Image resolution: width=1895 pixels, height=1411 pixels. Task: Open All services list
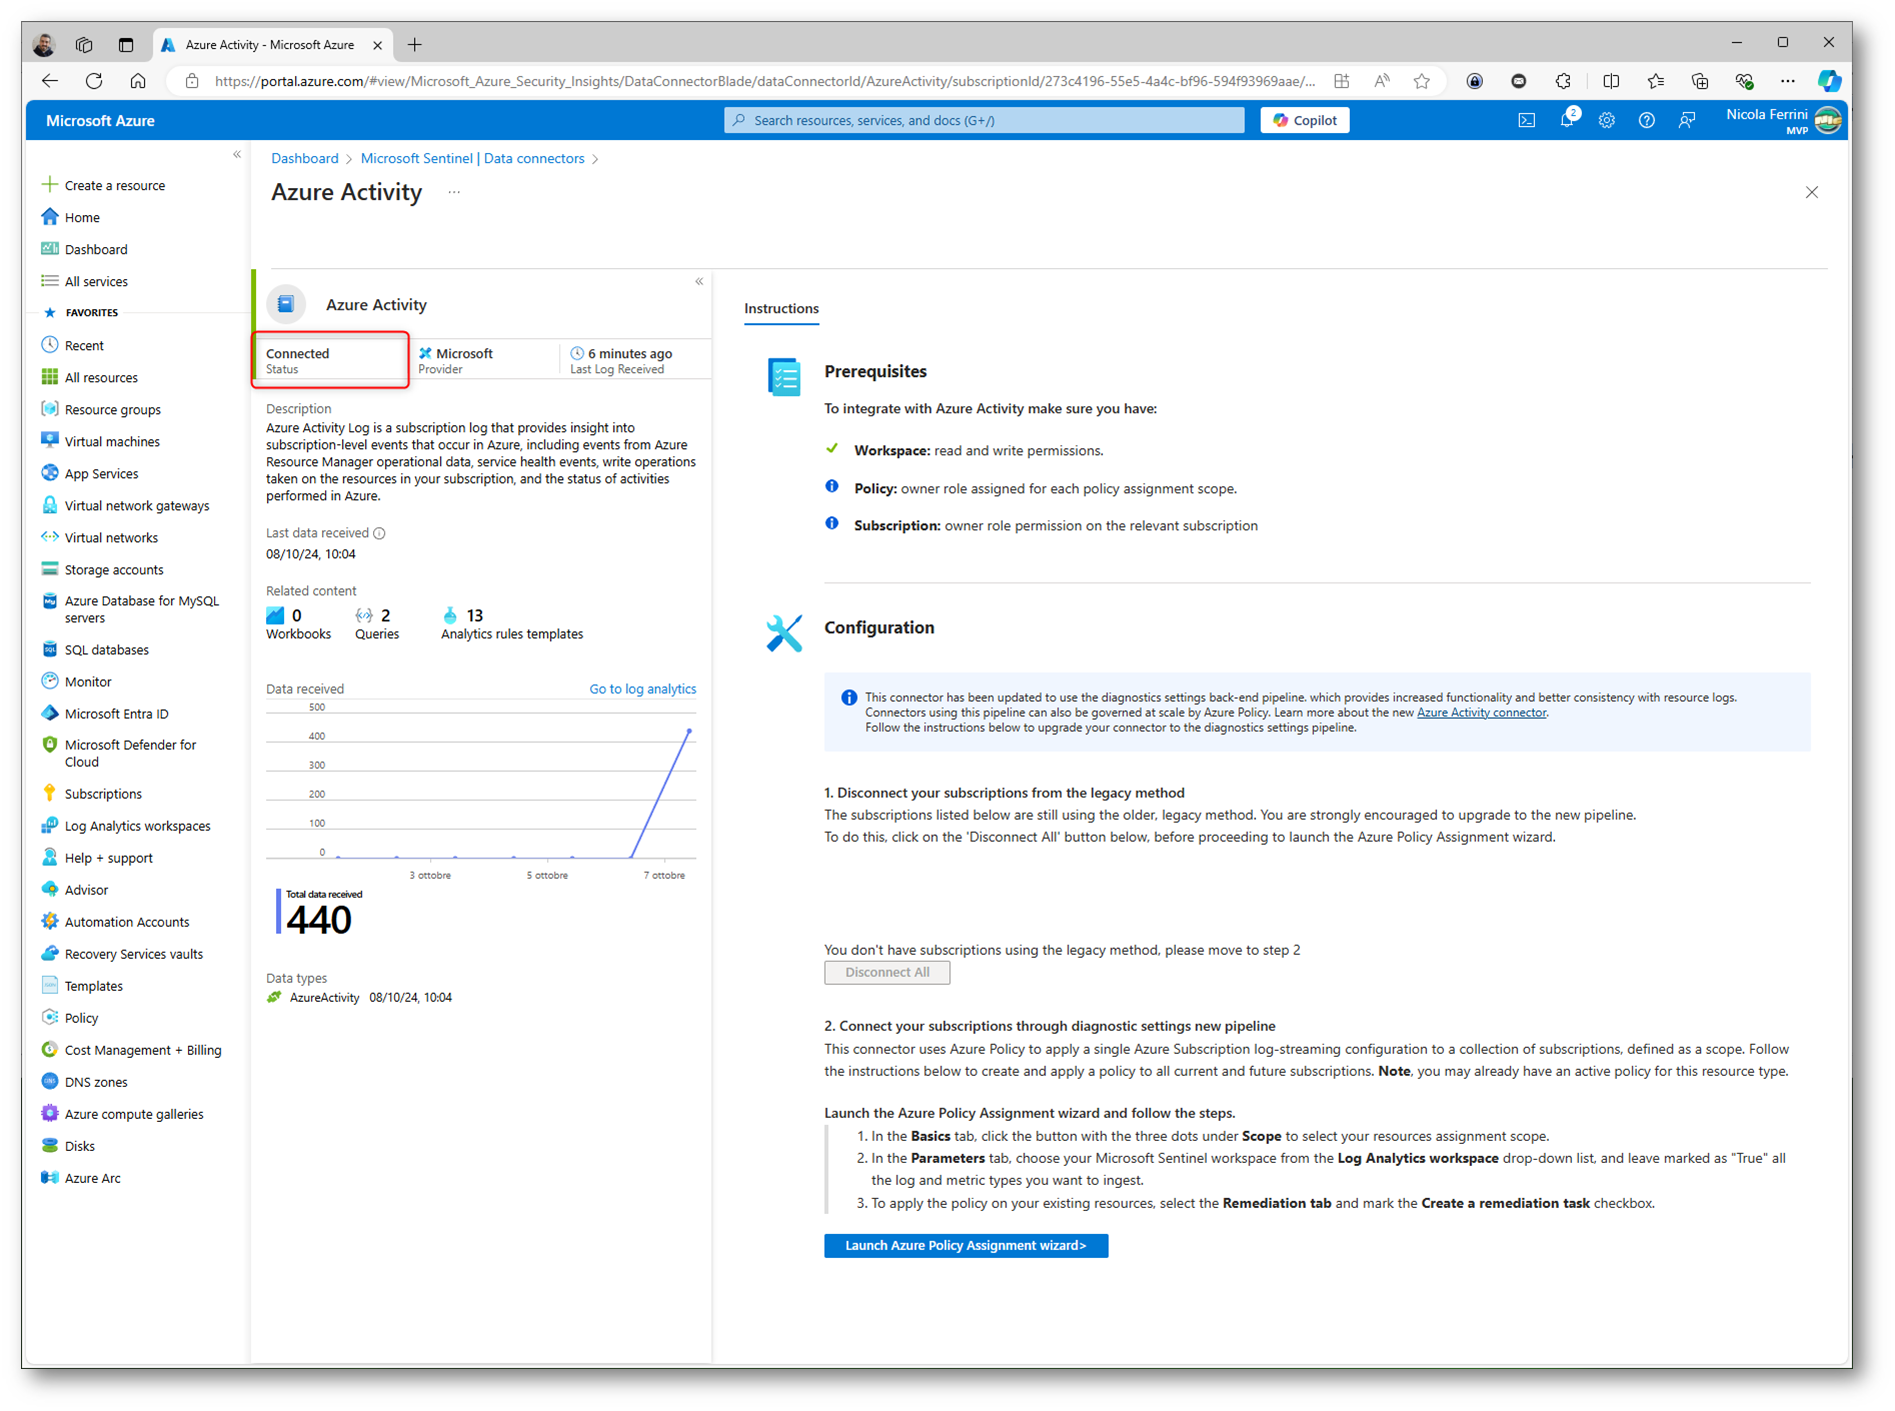(84, 281)
